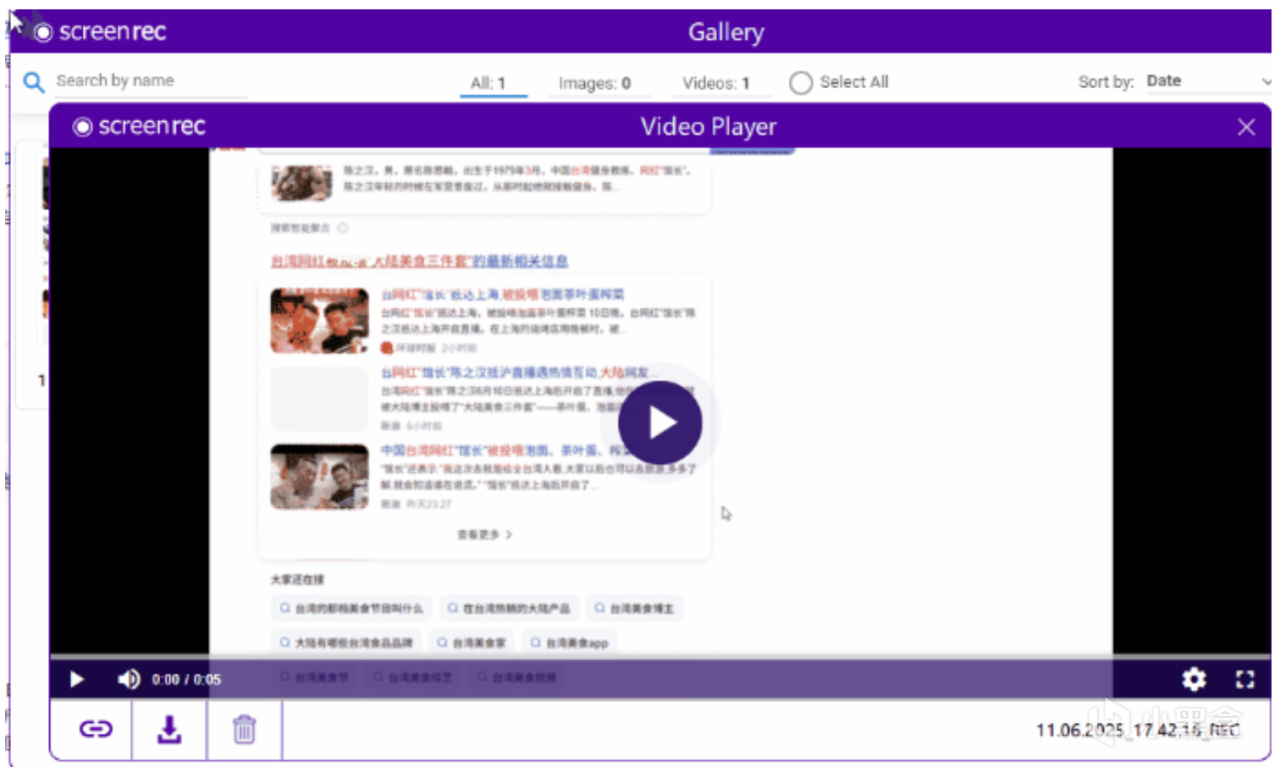Copy shareable link with the chain icon
1280x767 pixels.
96,730
